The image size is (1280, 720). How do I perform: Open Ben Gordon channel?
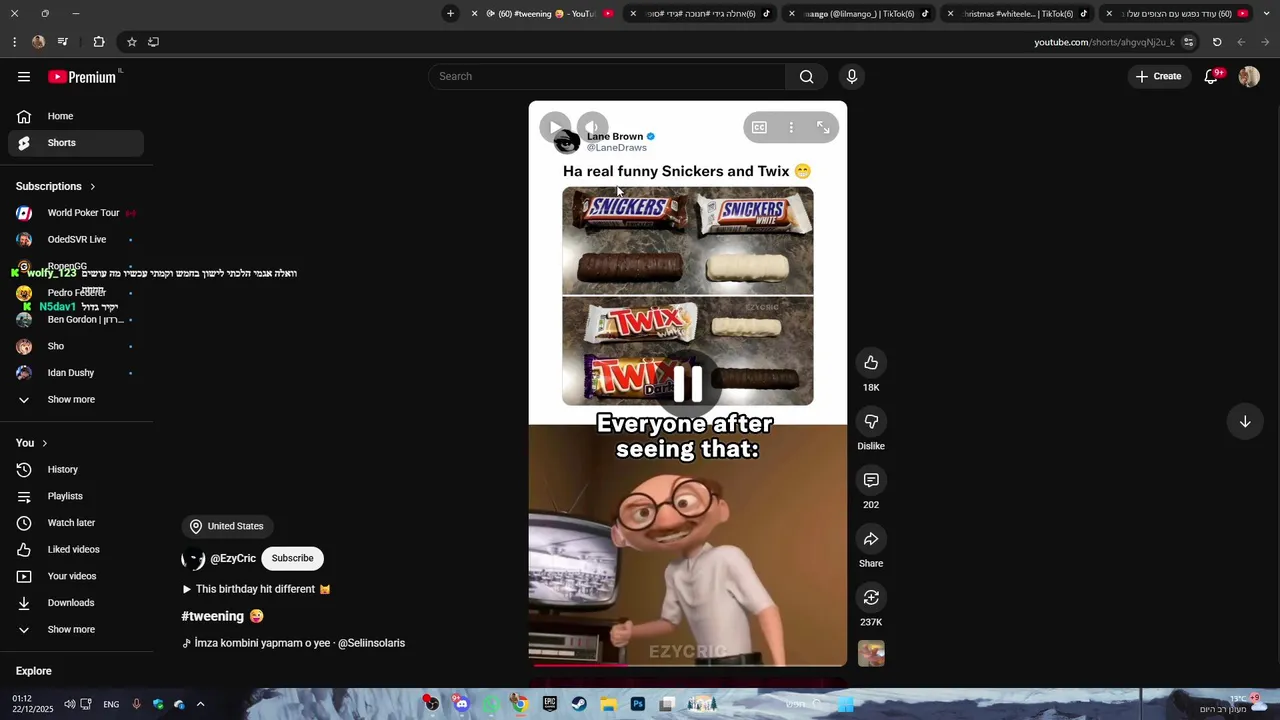(x=76, y=320)
